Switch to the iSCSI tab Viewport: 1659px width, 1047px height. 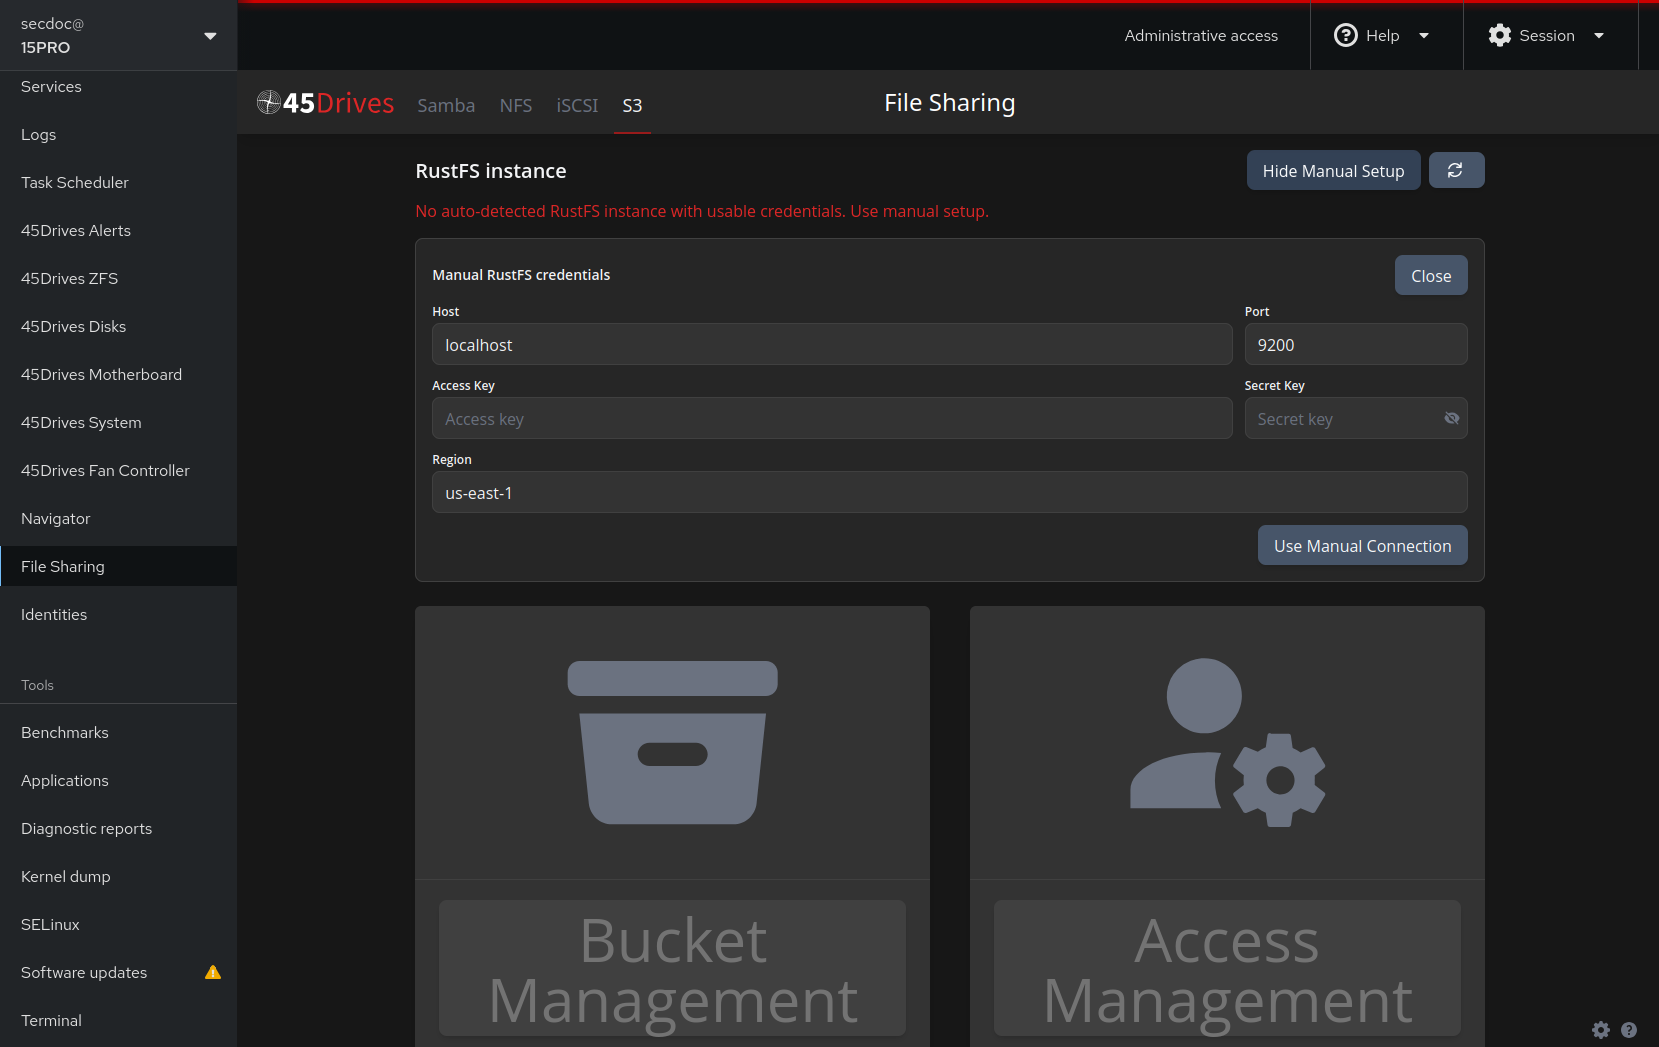click(577, 105)
